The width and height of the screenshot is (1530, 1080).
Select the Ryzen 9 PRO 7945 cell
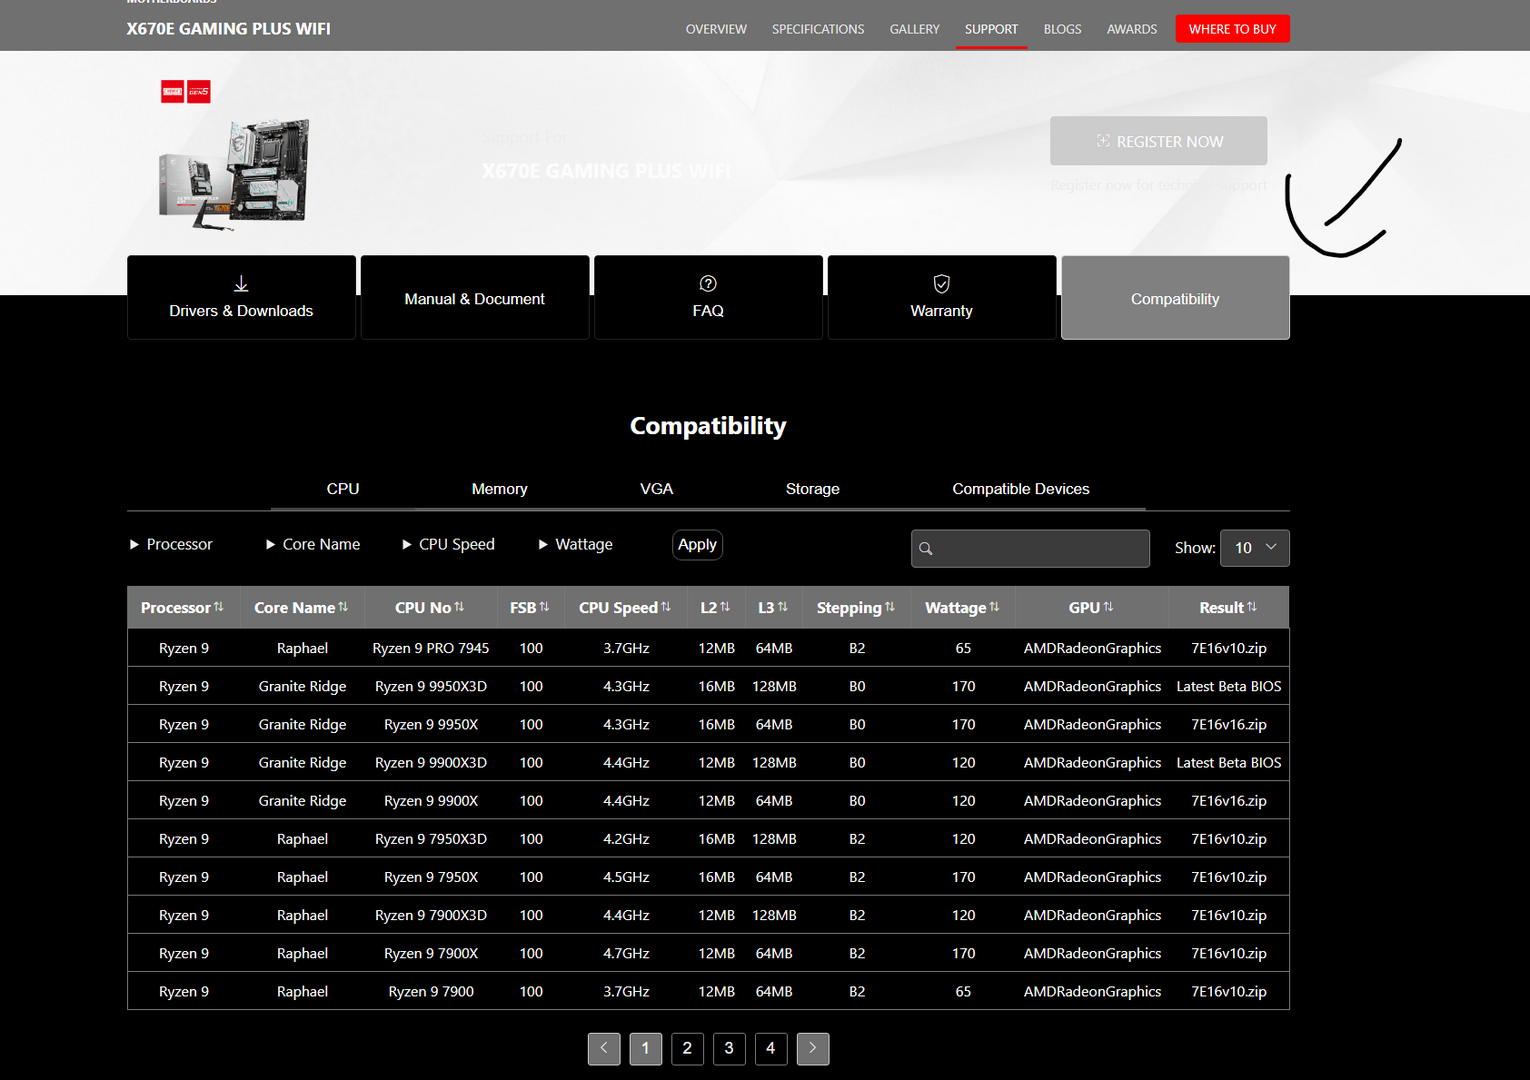[431, 648]
